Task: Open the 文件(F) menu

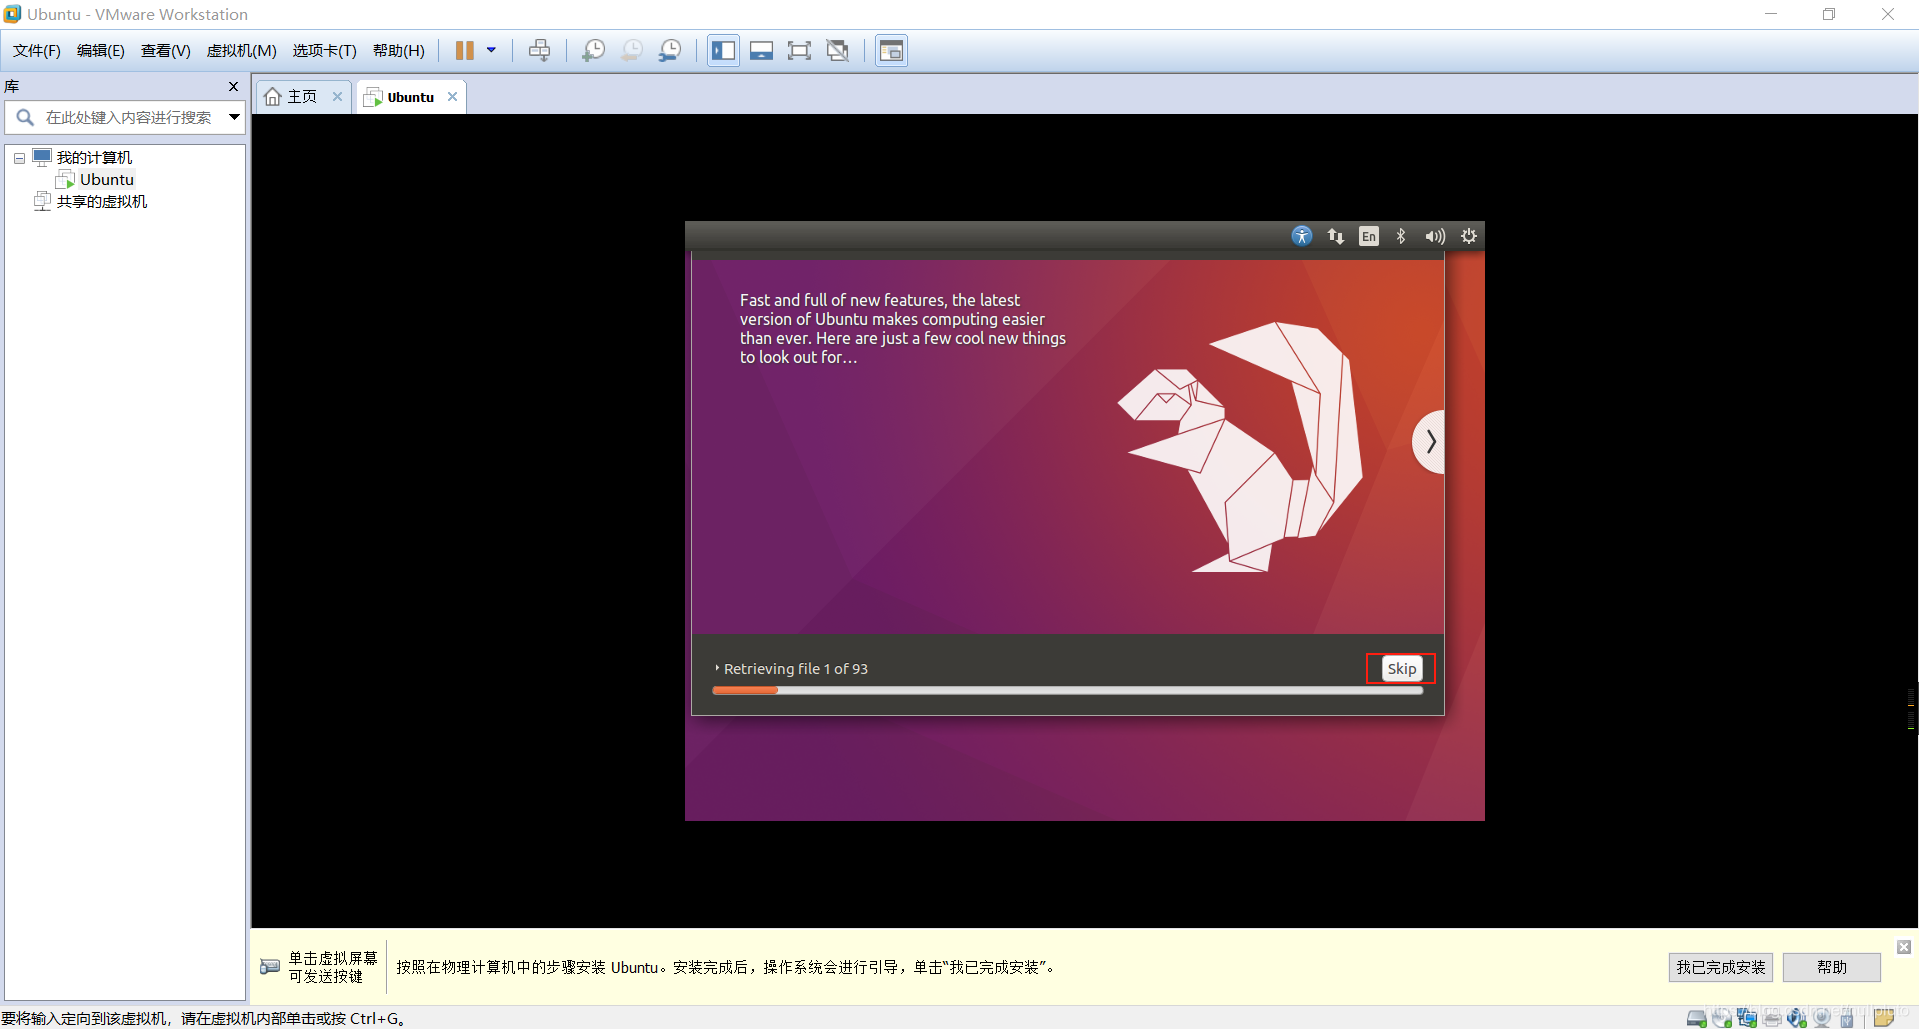Action: point(37,51)
